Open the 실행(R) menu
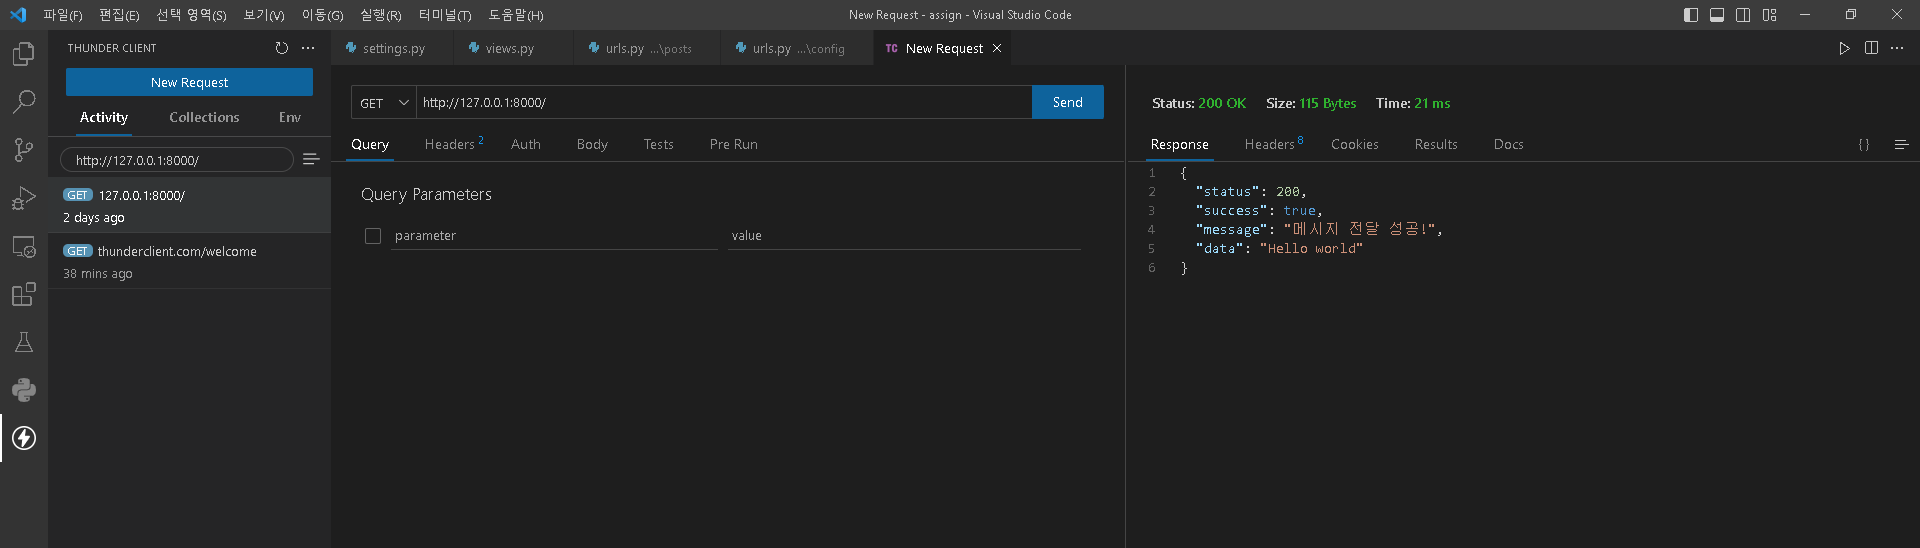Image resolution: width=1920 pixels, height=548 pixels. coord(381,15)
